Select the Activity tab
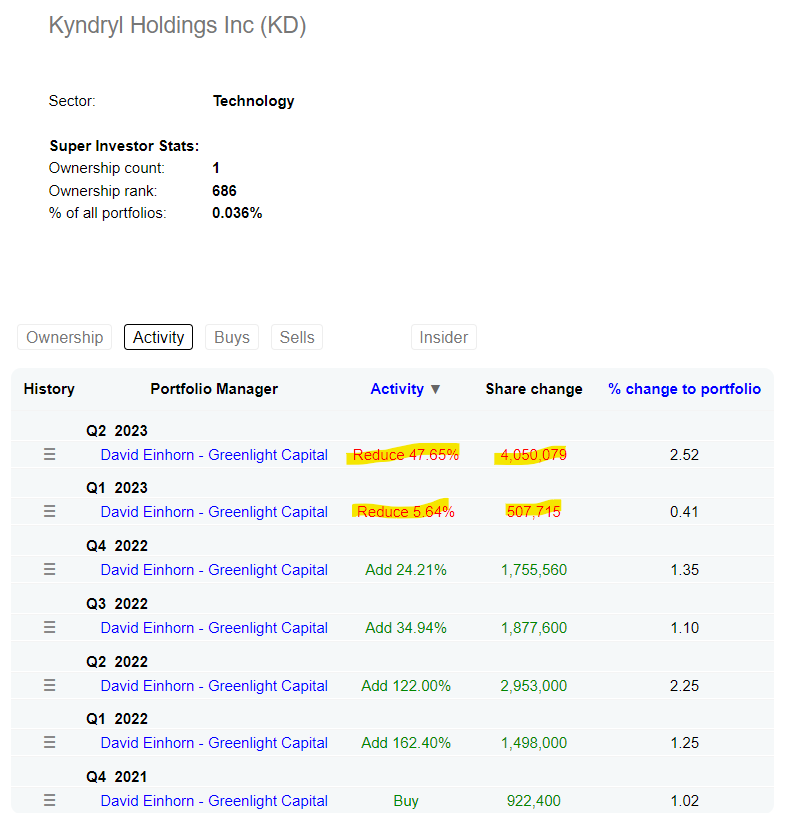 pos(158,337)
